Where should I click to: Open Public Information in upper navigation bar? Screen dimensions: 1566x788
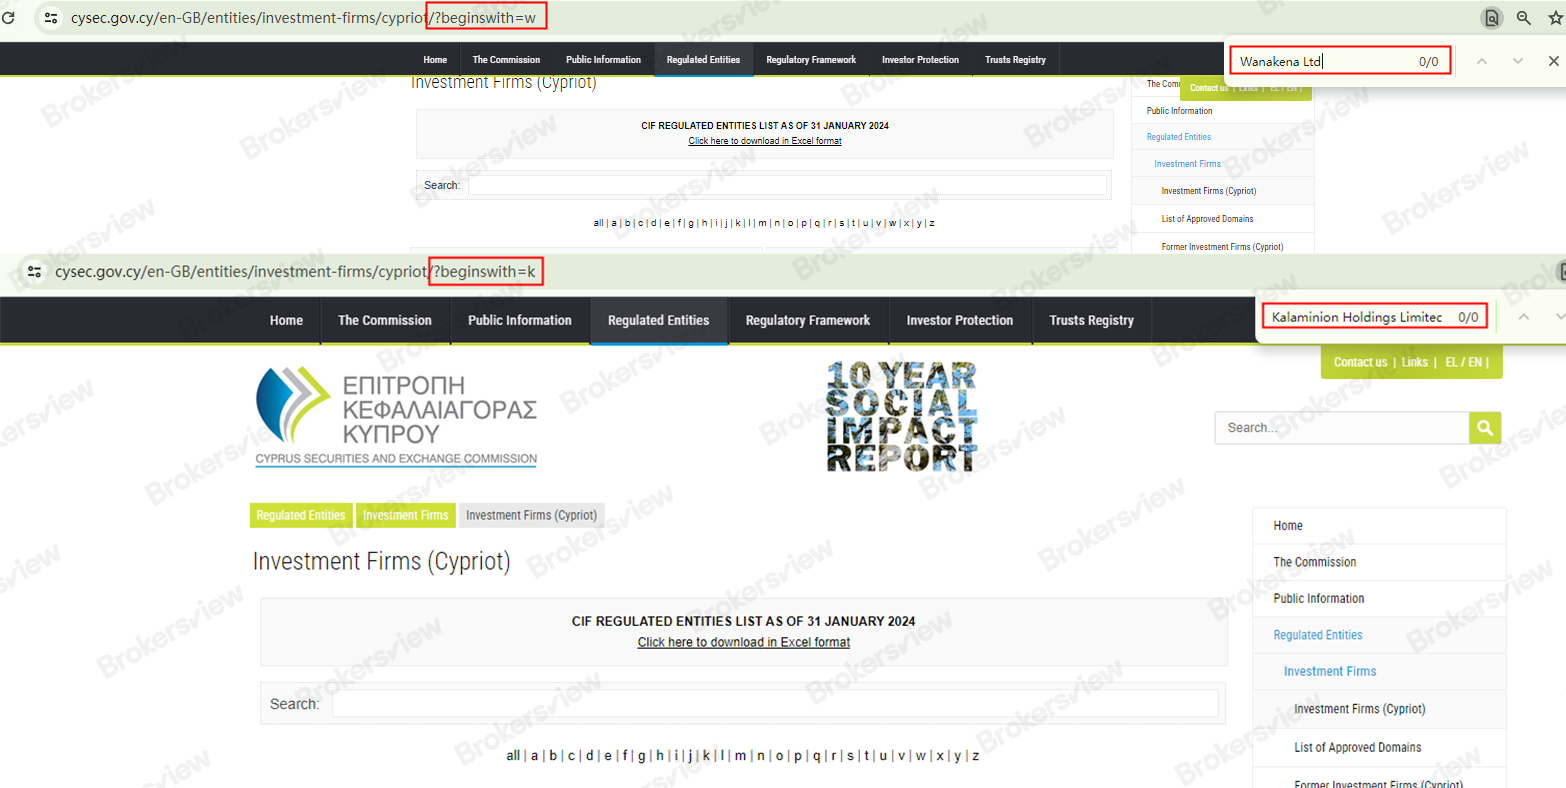point(603,60)
